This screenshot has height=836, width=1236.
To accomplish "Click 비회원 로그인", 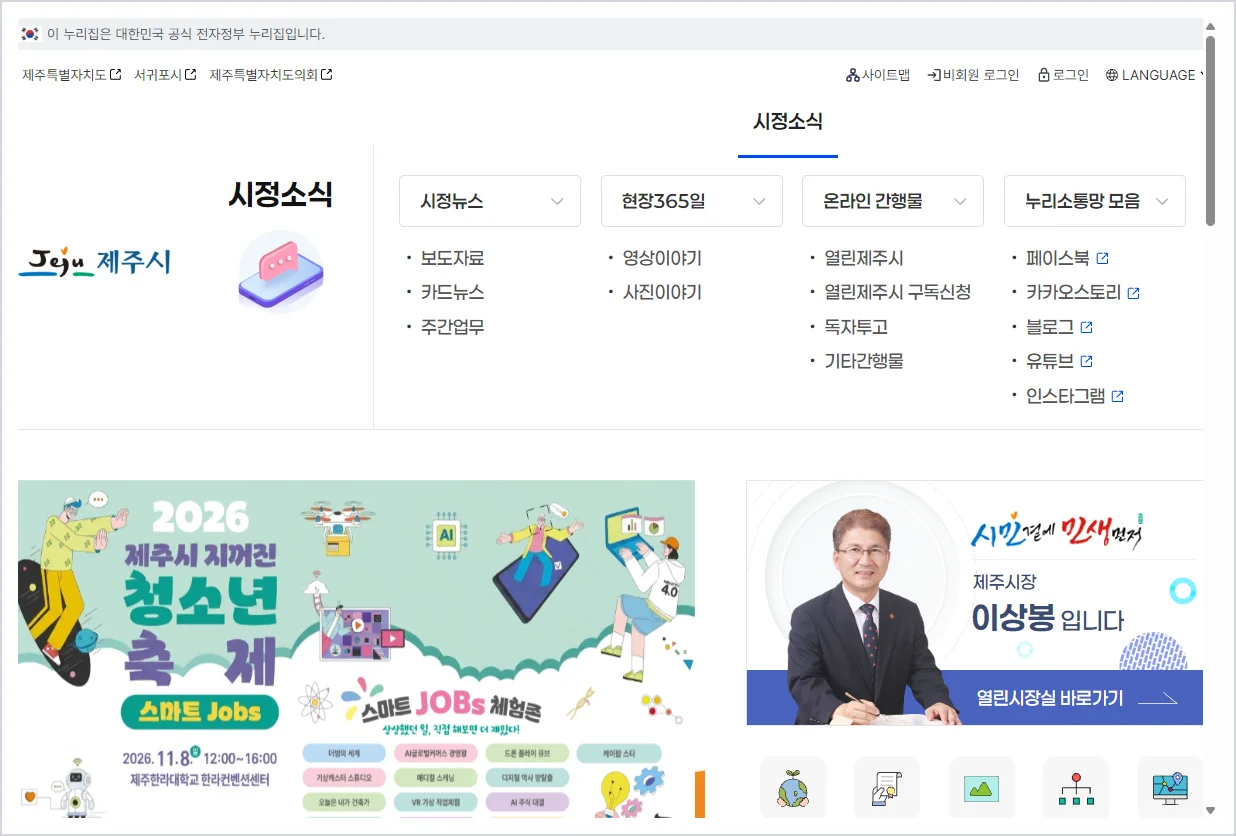I will [973, 75].
